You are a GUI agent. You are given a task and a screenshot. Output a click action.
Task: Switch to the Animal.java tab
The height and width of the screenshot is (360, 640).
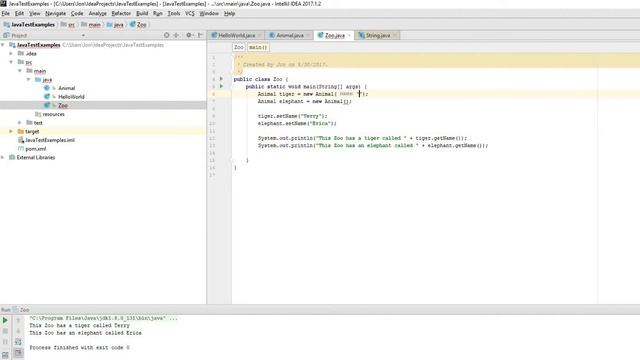coord(289,36)
